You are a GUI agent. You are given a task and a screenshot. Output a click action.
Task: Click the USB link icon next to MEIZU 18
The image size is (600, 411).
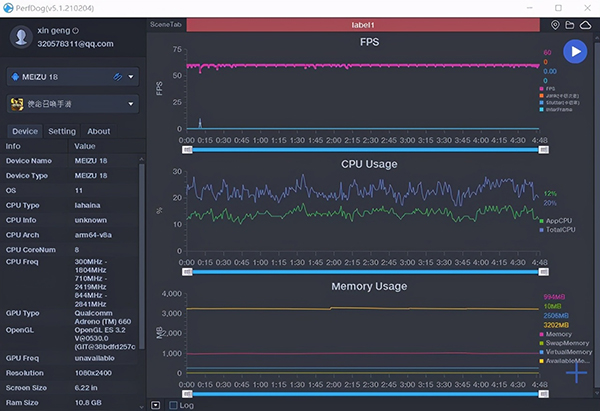coord(118,76)
